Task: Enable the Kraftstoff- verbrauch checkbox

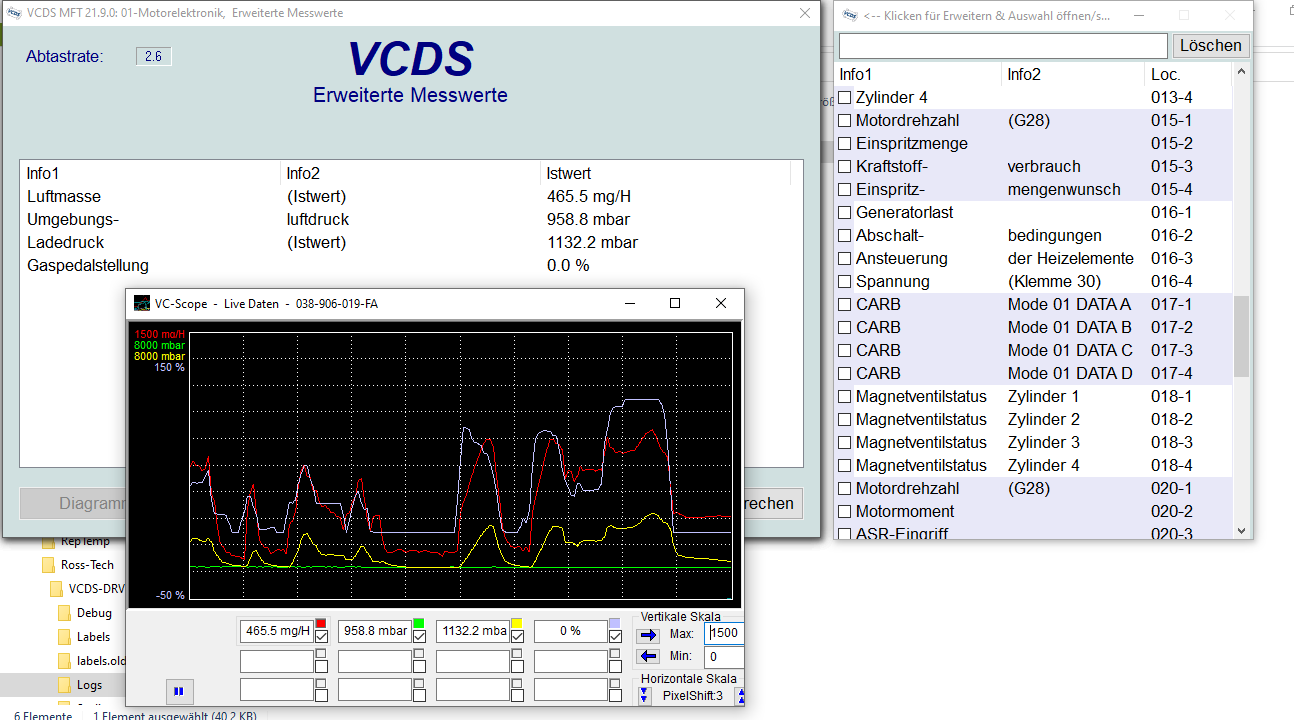Action: click(x=845, y=167)
